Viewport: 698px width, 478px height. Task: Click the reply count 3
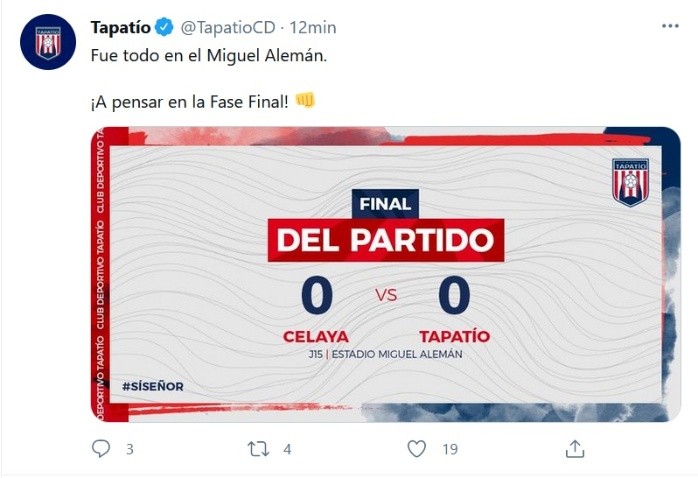click(129, 450)
